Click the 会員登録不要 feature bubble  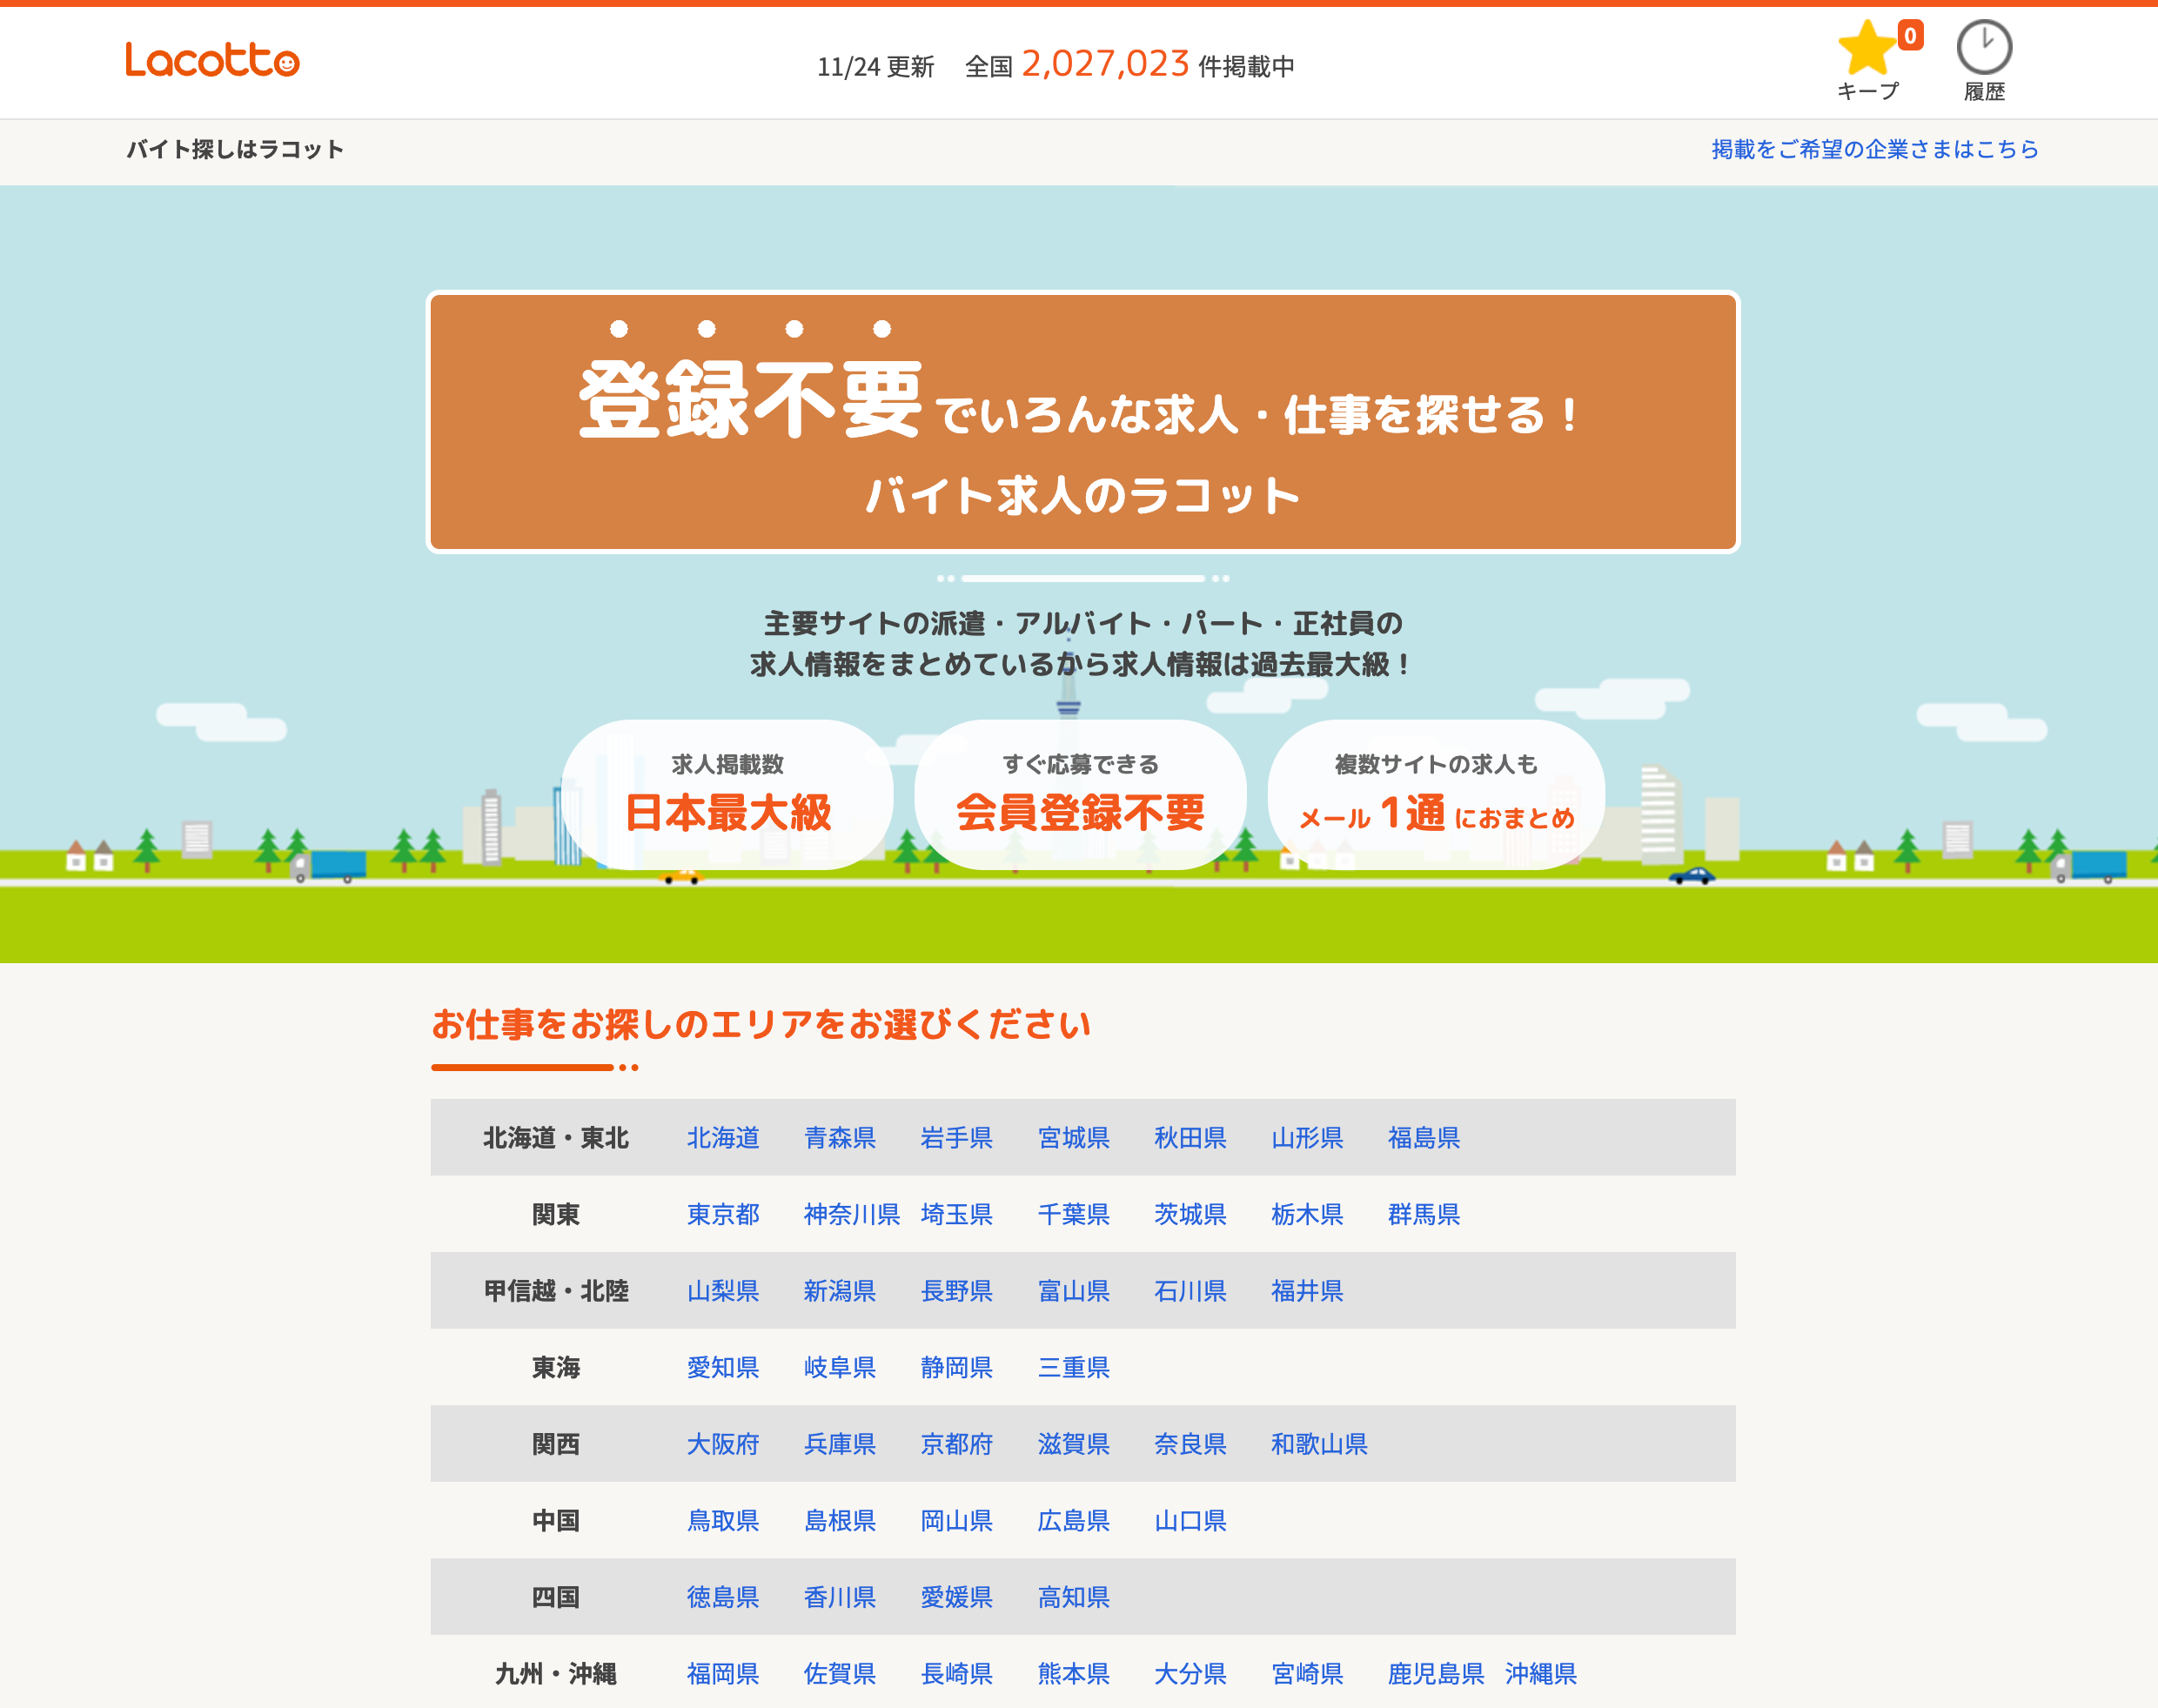pyautogui.click(x=1080, y=795)
